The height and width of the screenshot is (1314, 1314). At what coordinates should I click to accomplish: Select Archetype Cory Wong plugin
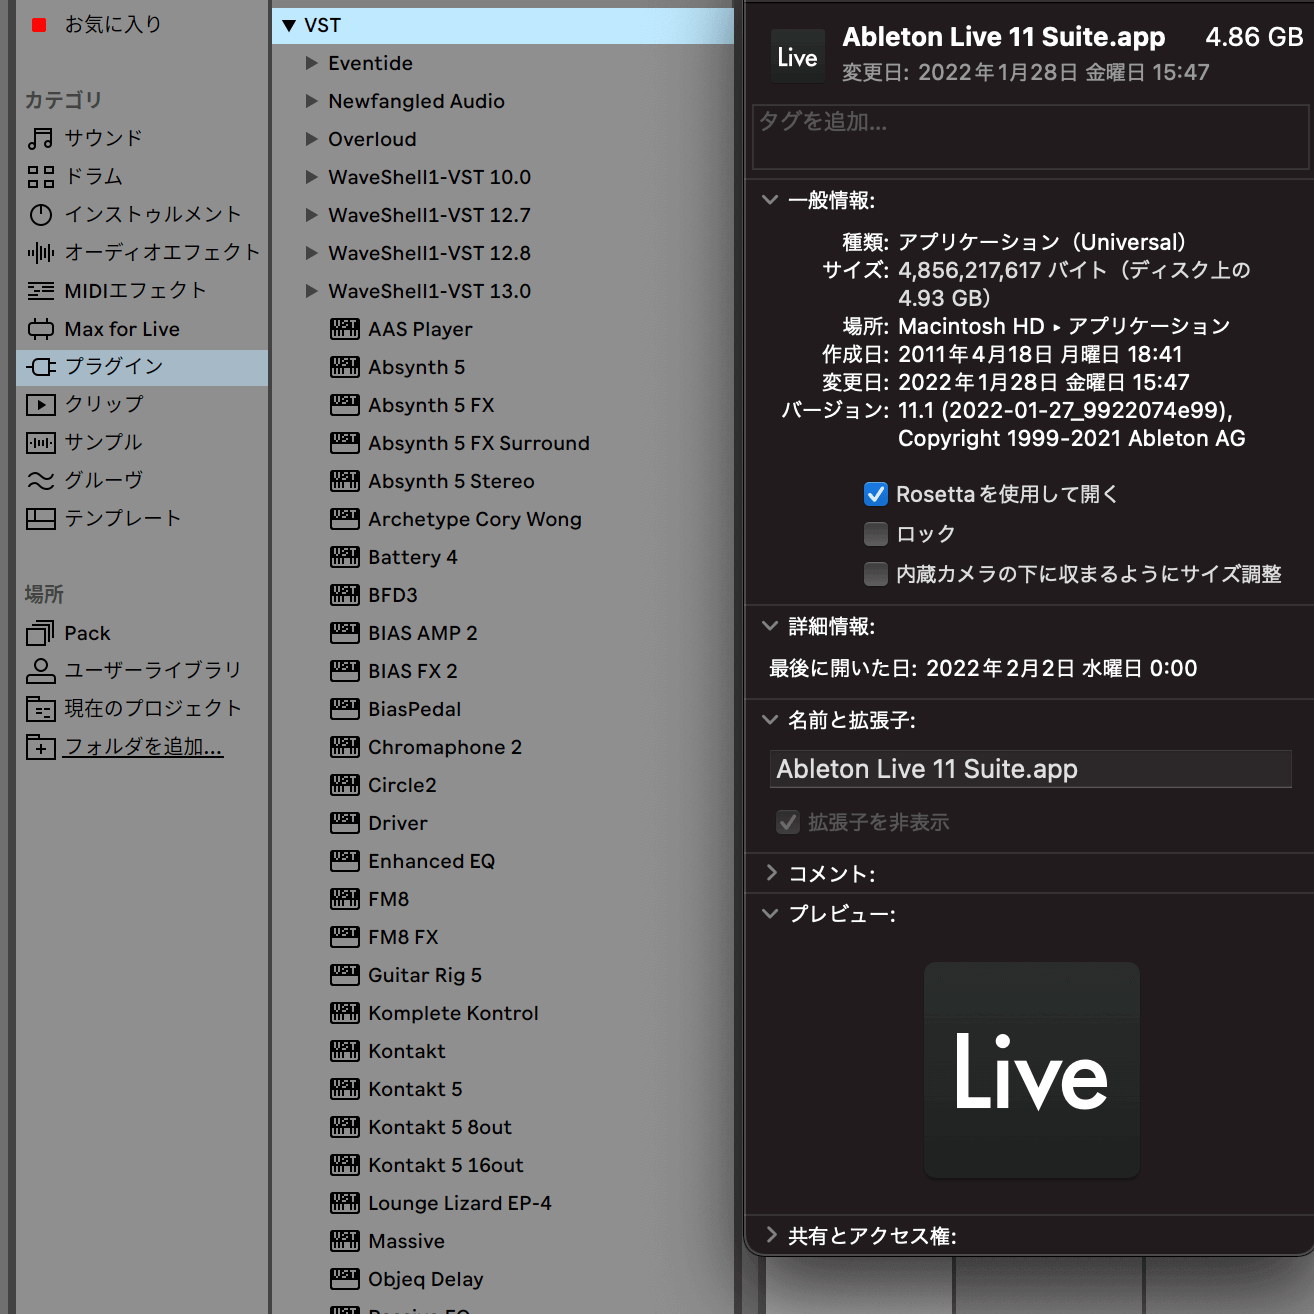474,519
